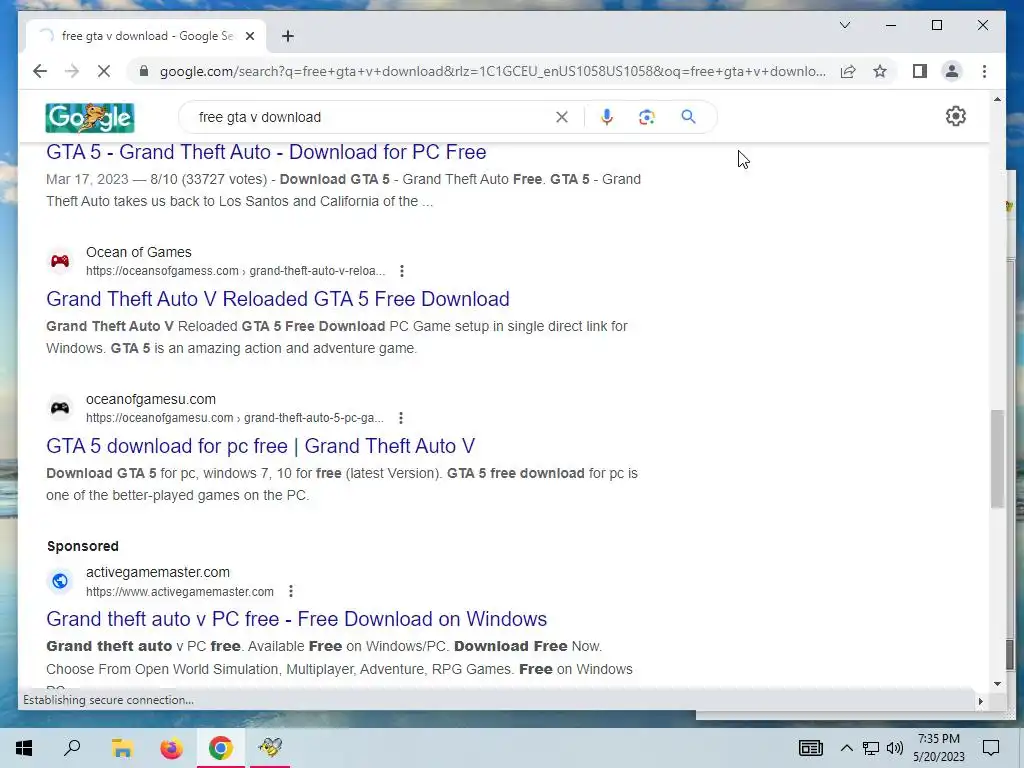Click the page vertical scrollbar thumb
Viewport: 1024px width, 768px height.
(997, 458)
